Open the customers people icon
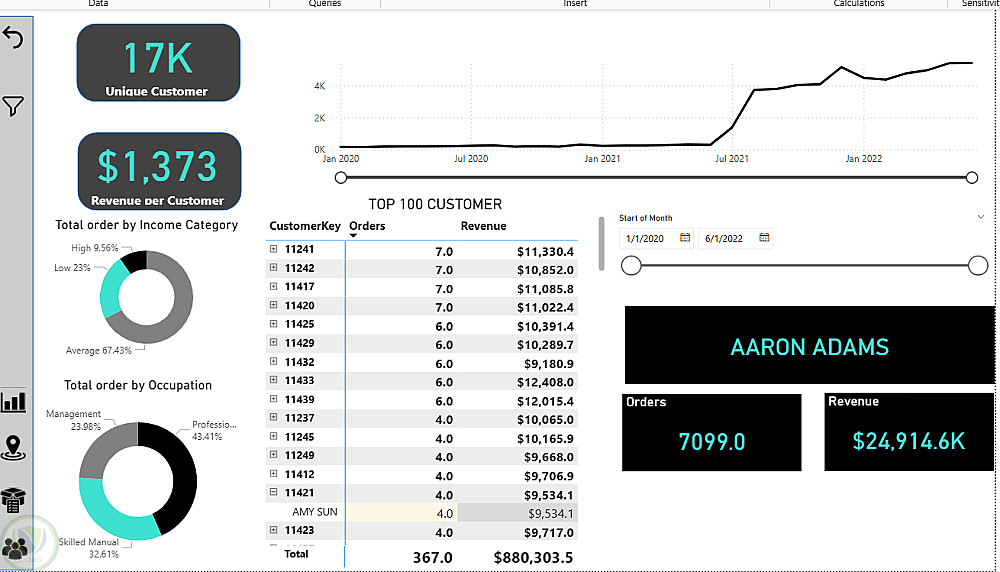 pos(15,548)
